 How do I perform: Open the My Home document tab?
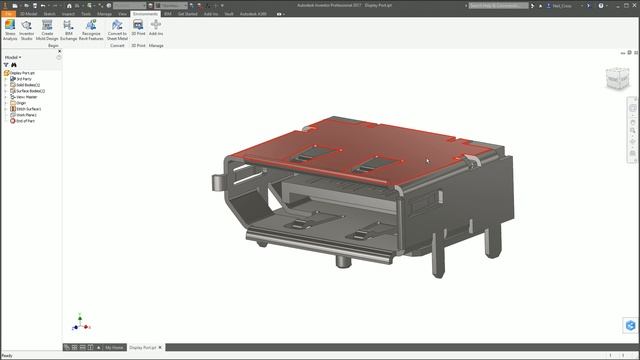coord(114,347)
